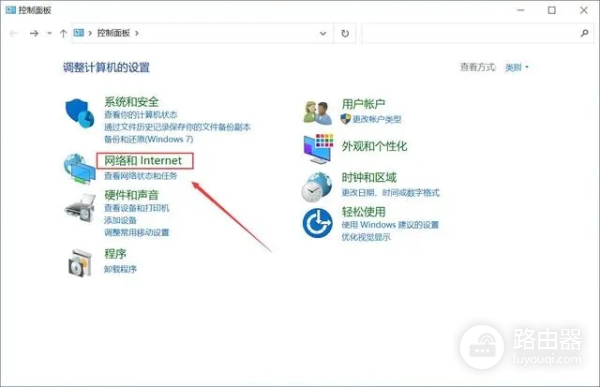
Task: Open 系统和安全 category
Action: (131, 102)
